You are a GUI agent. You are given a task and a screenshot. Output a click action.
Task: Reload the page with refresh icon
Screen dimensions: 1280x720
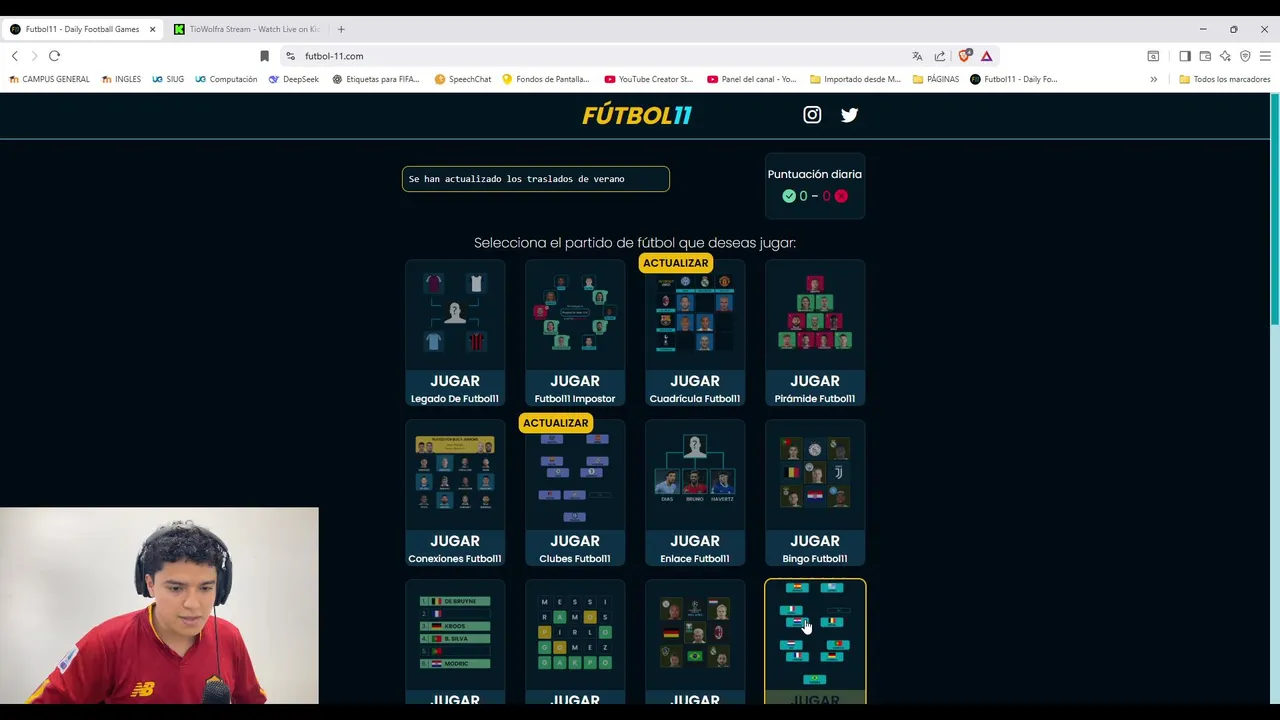54,56
